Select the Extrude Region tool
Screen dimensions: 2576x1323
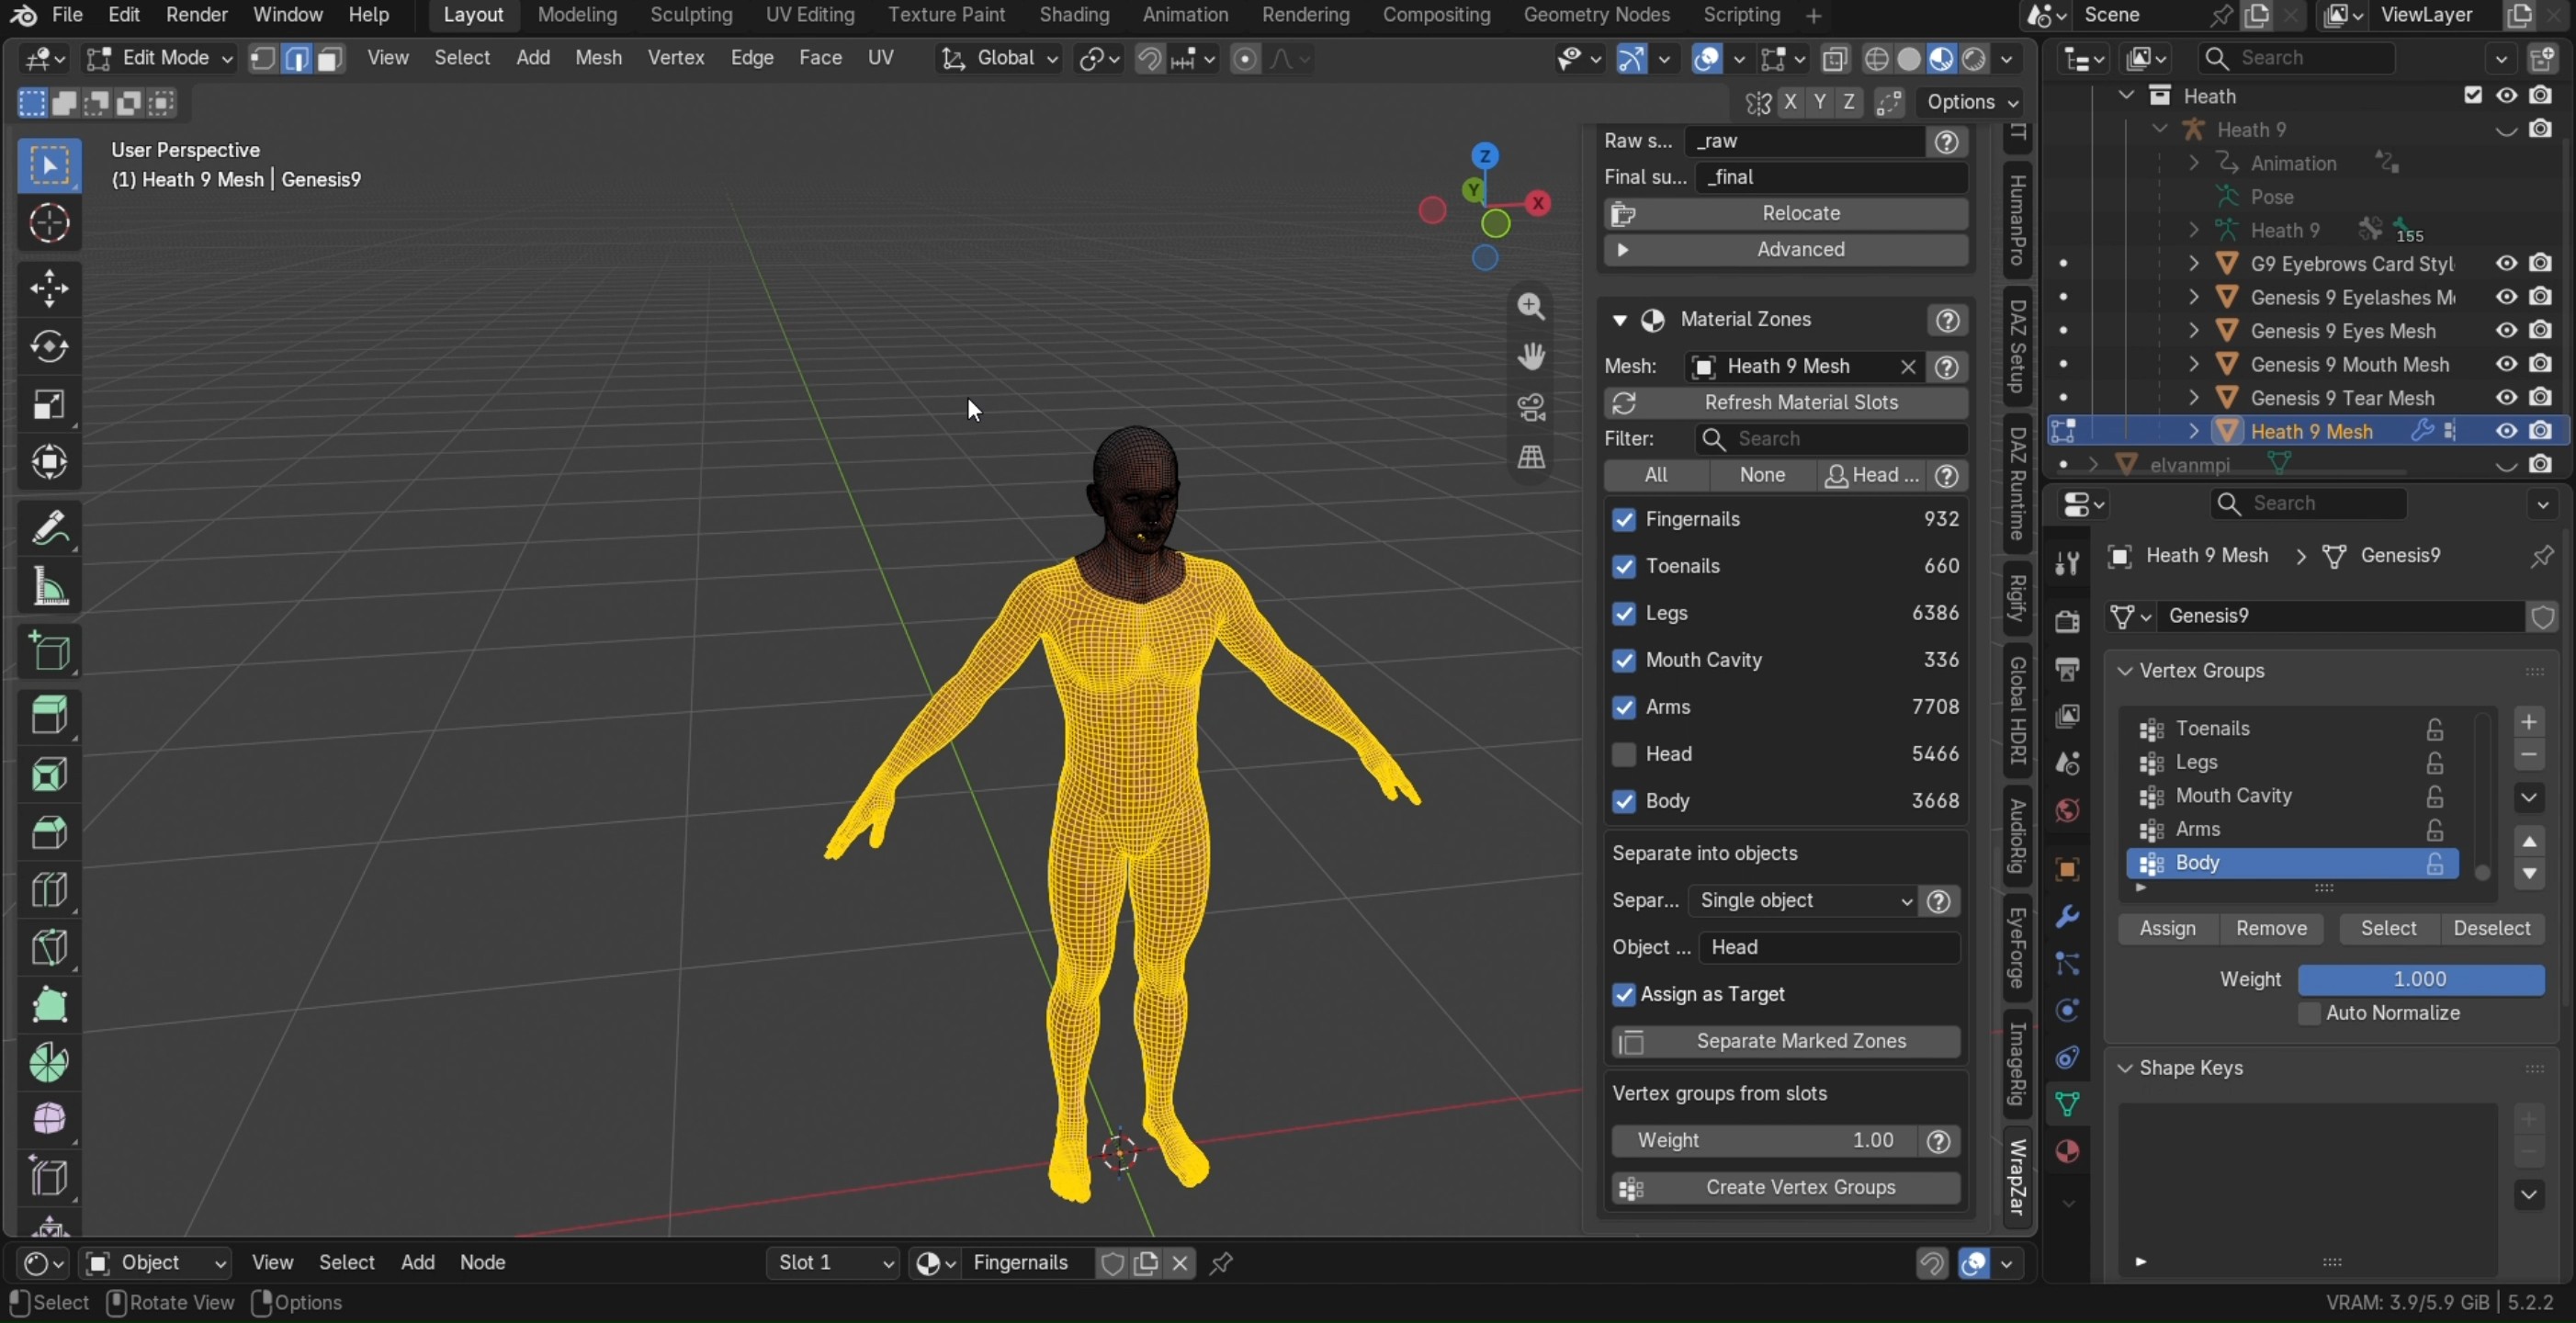[x=49, y=716]
